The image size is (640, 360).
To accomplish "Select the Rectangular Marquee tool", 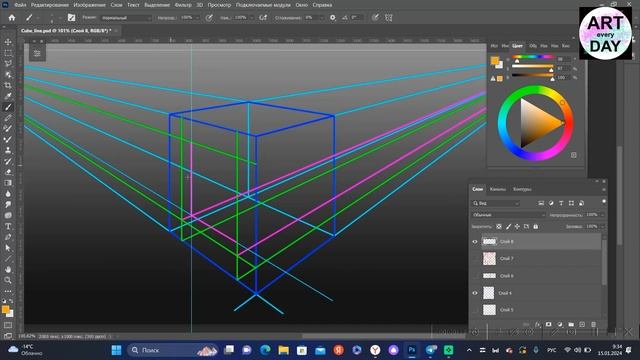I will click(8, 53).
